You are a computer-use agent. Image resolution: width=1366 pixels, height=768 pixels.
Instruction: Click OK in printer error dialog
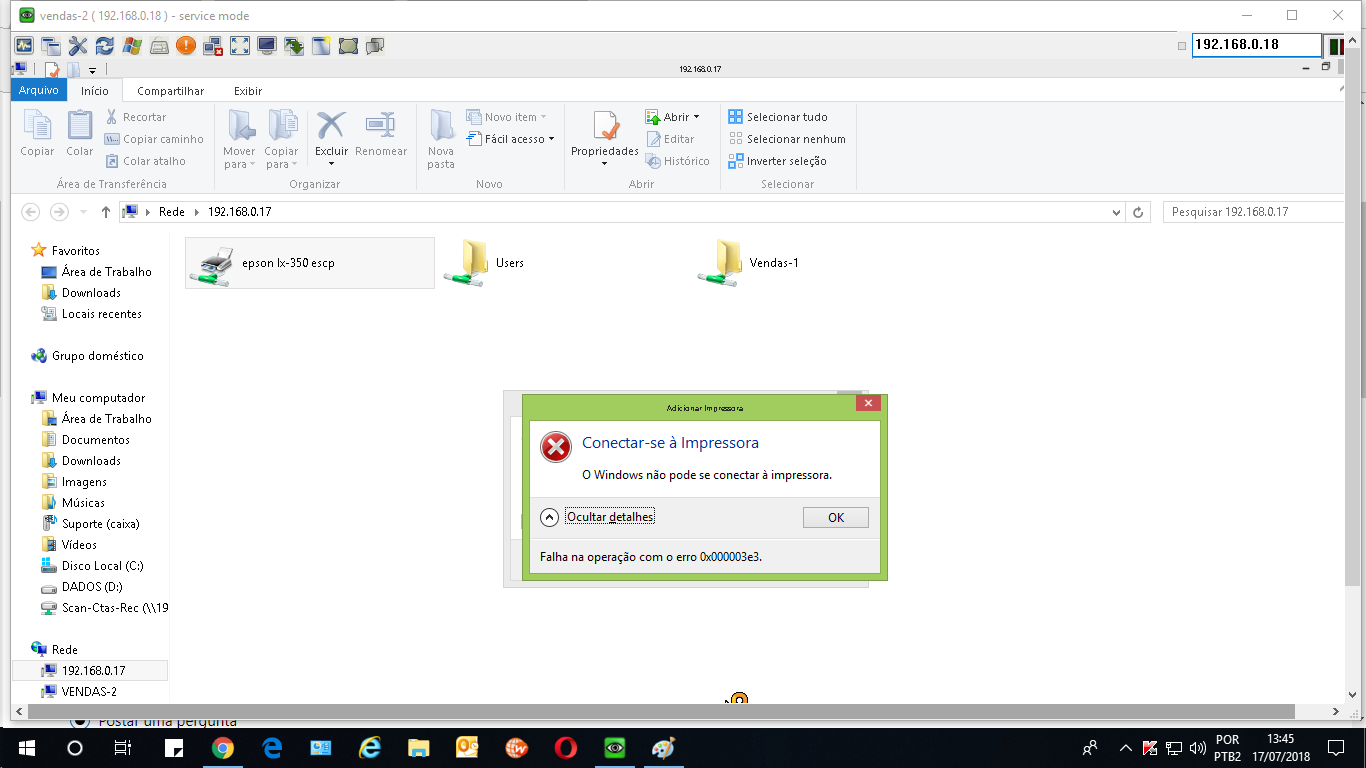[836, 517]
